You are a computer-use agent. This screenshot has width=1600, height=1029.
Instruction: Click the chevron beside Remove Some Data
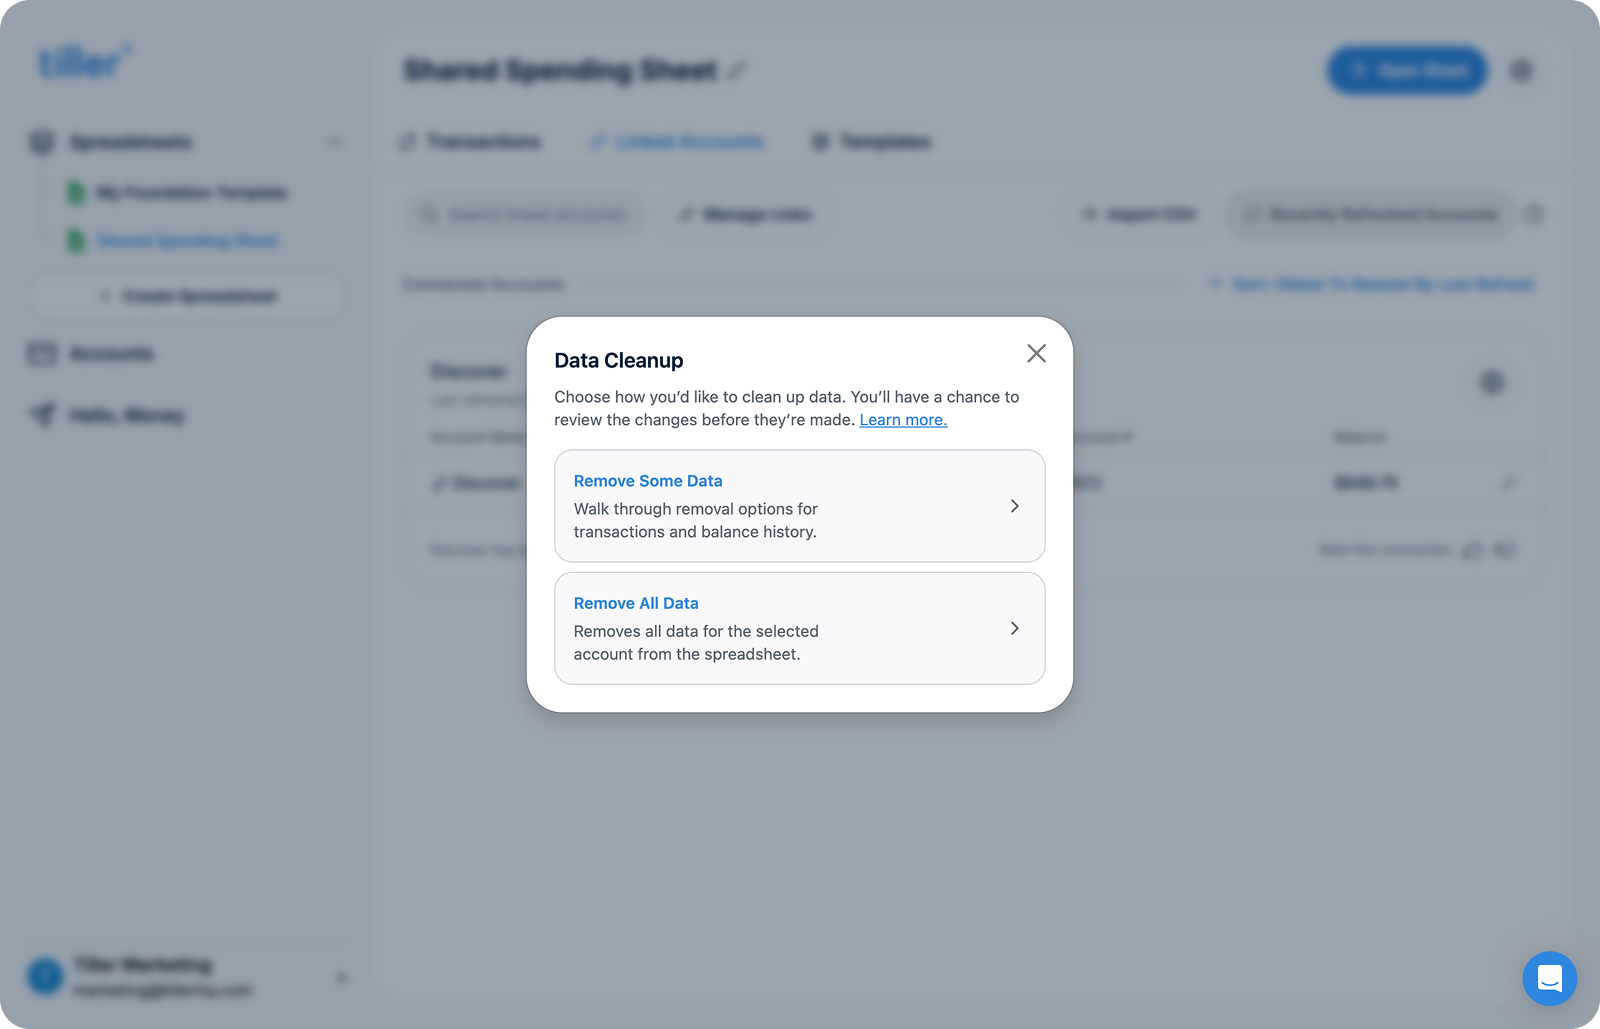coord(1014,506)
